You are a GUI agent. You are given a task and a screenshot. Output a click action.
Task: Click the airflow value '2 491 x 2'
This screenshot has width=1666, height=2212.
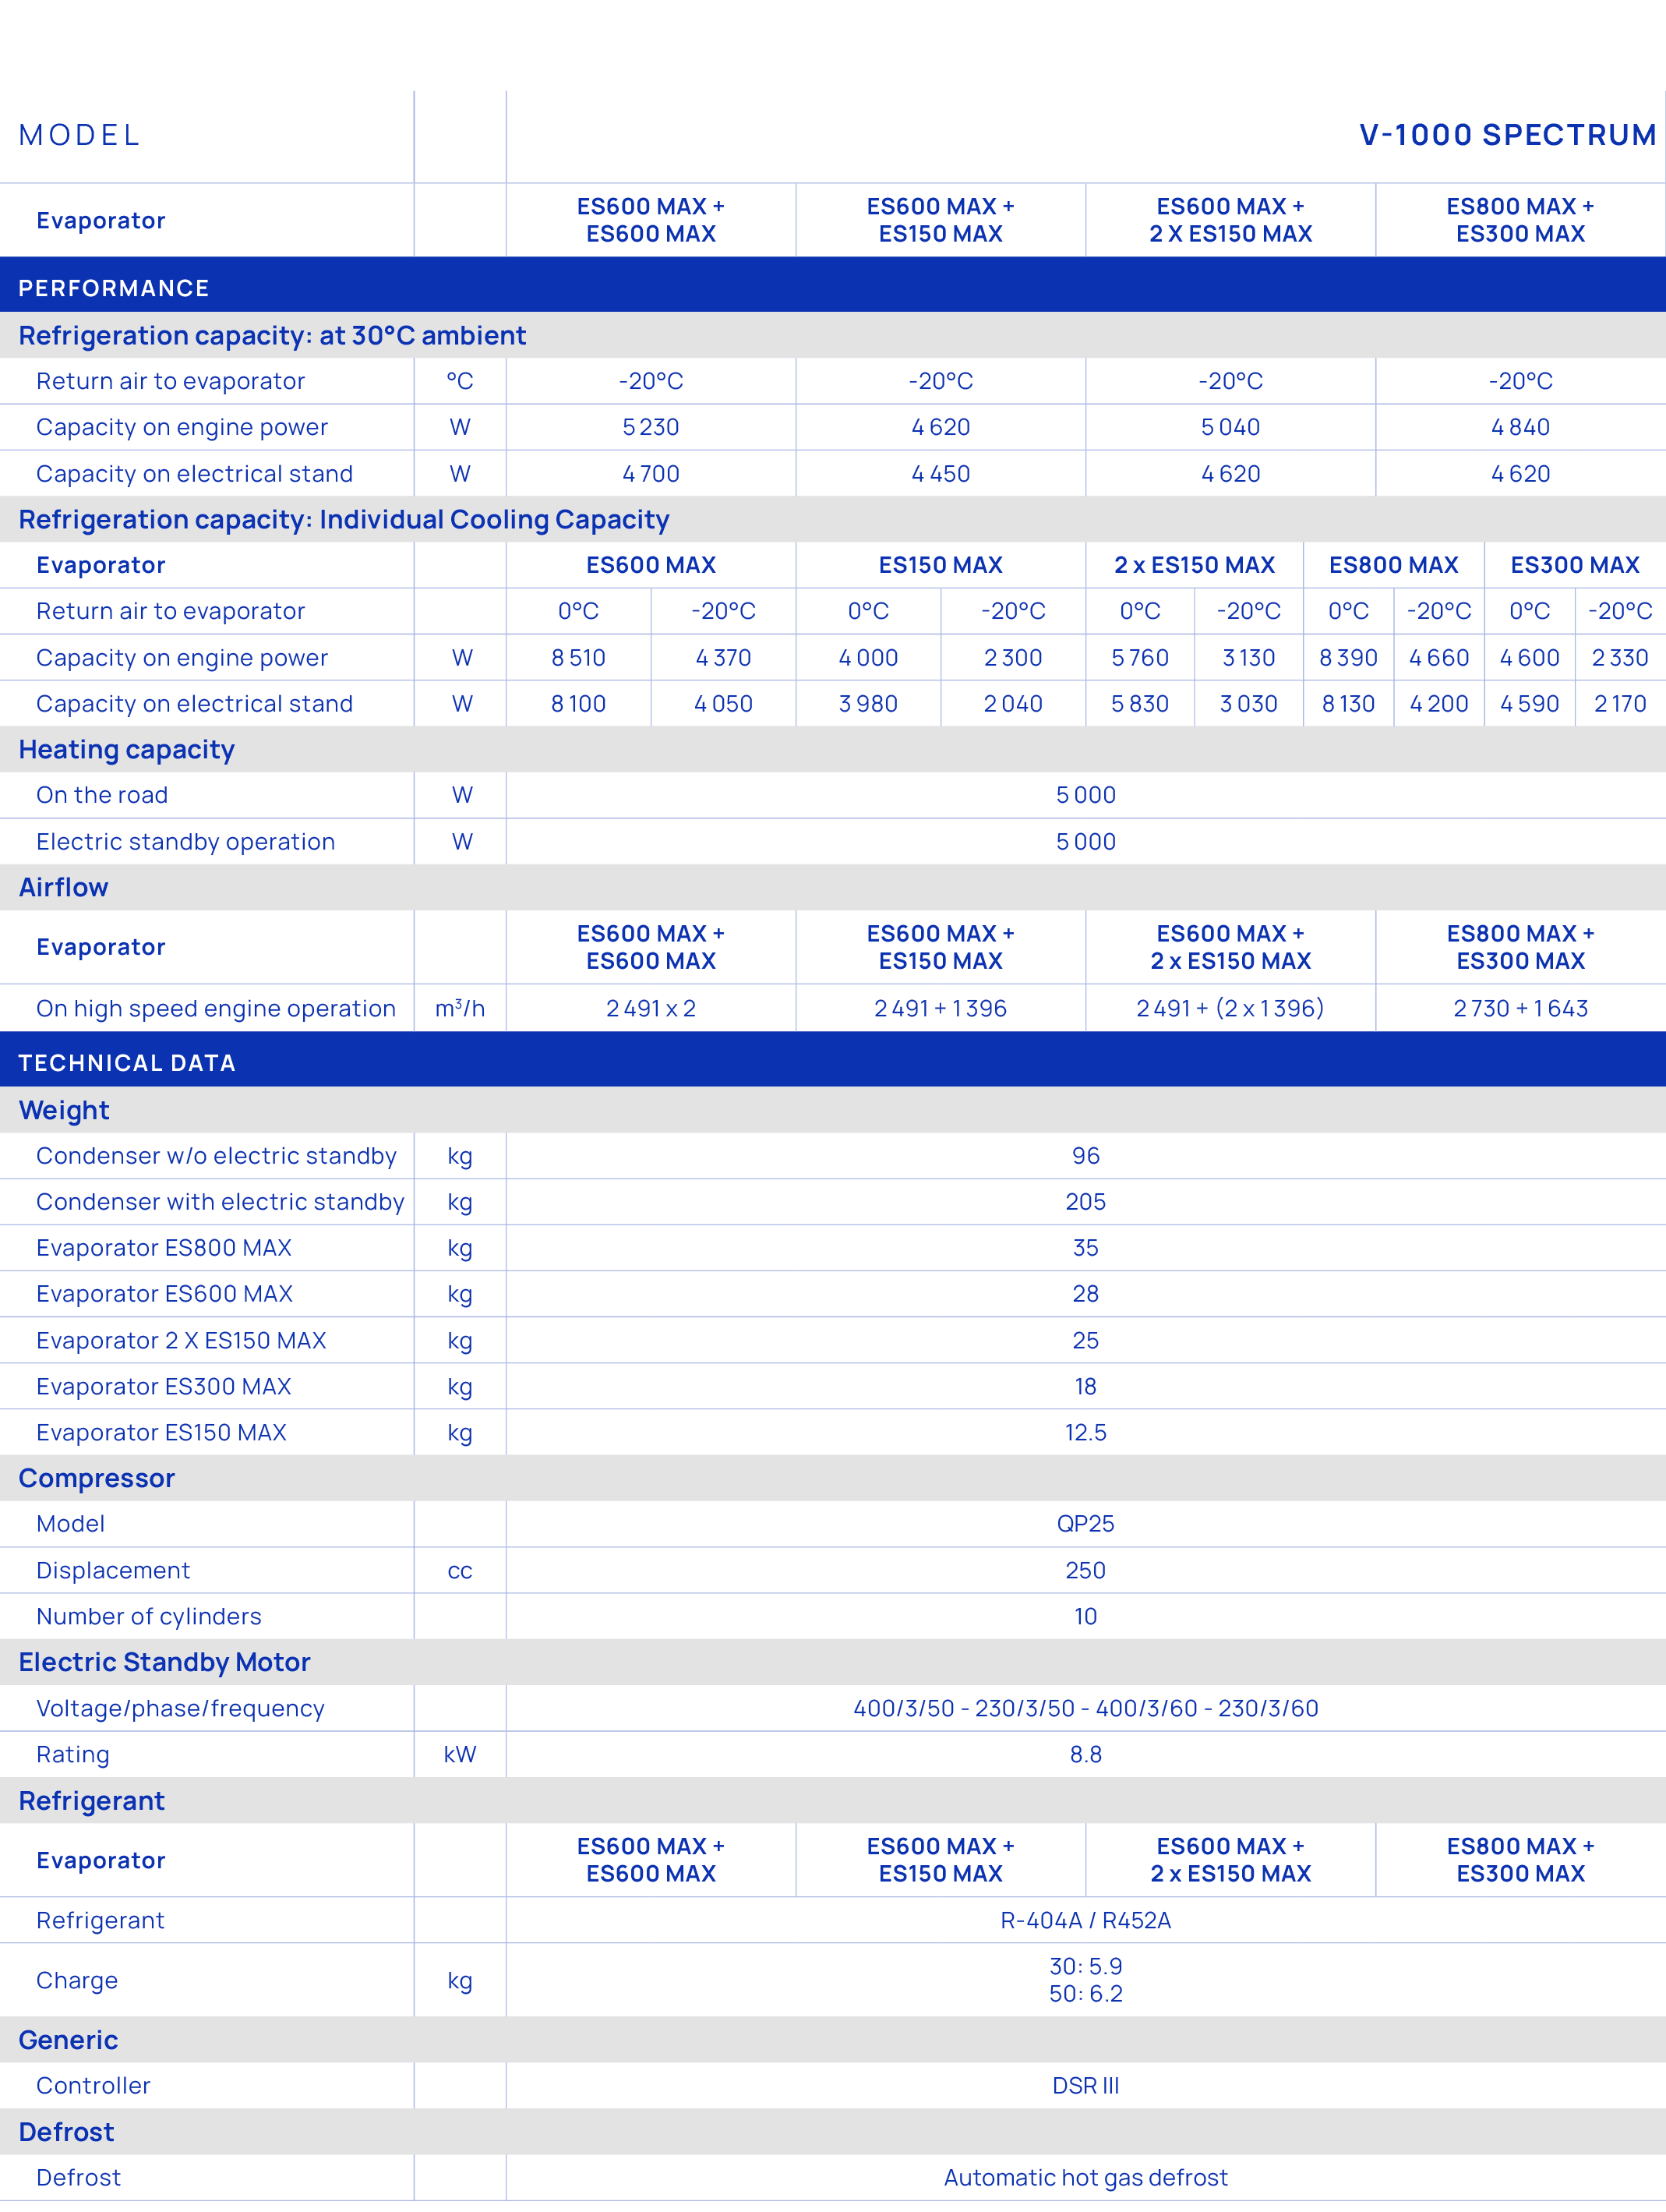[651, 1008]
